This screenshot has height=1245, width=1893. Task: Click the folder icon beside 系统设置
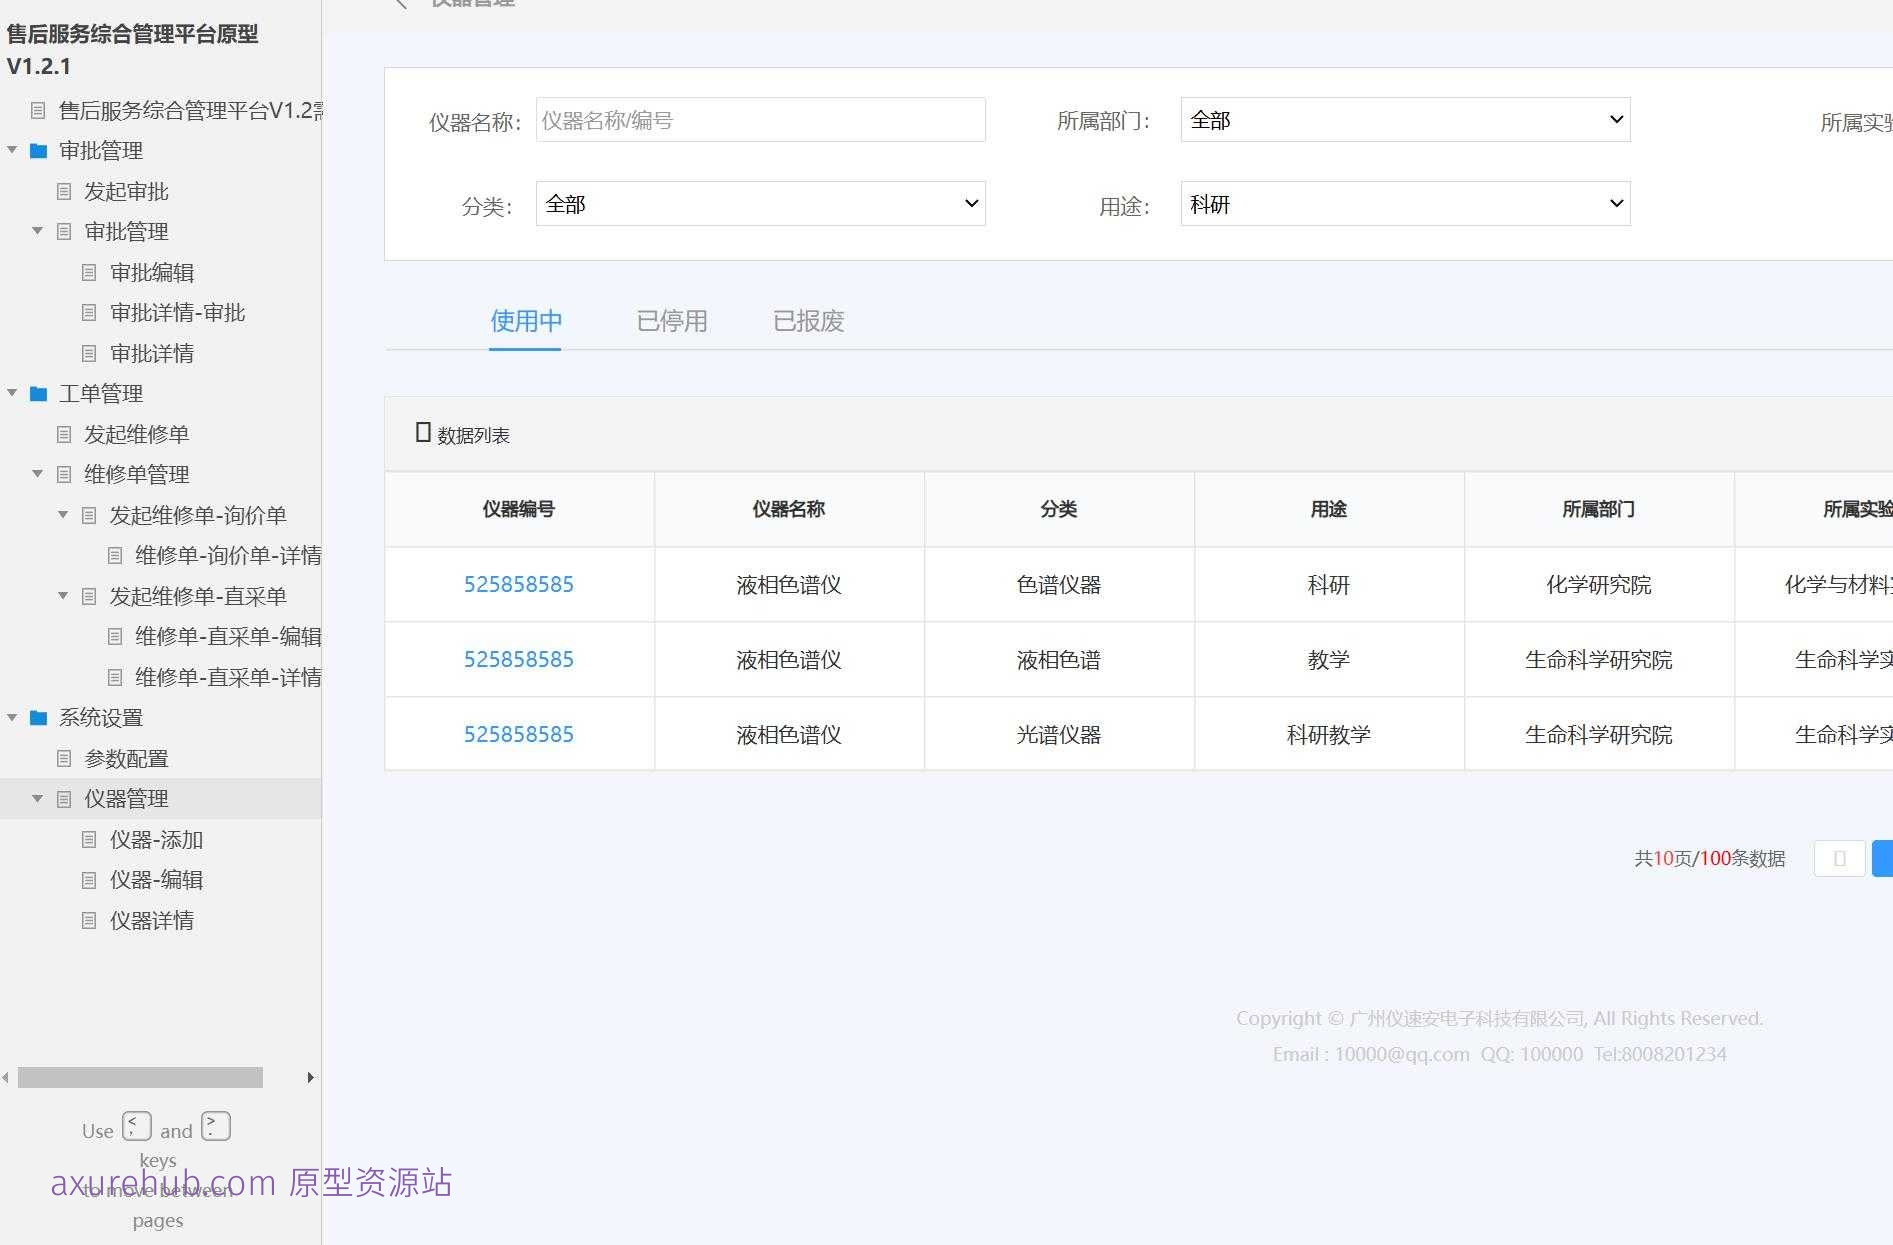coord(38,717)
